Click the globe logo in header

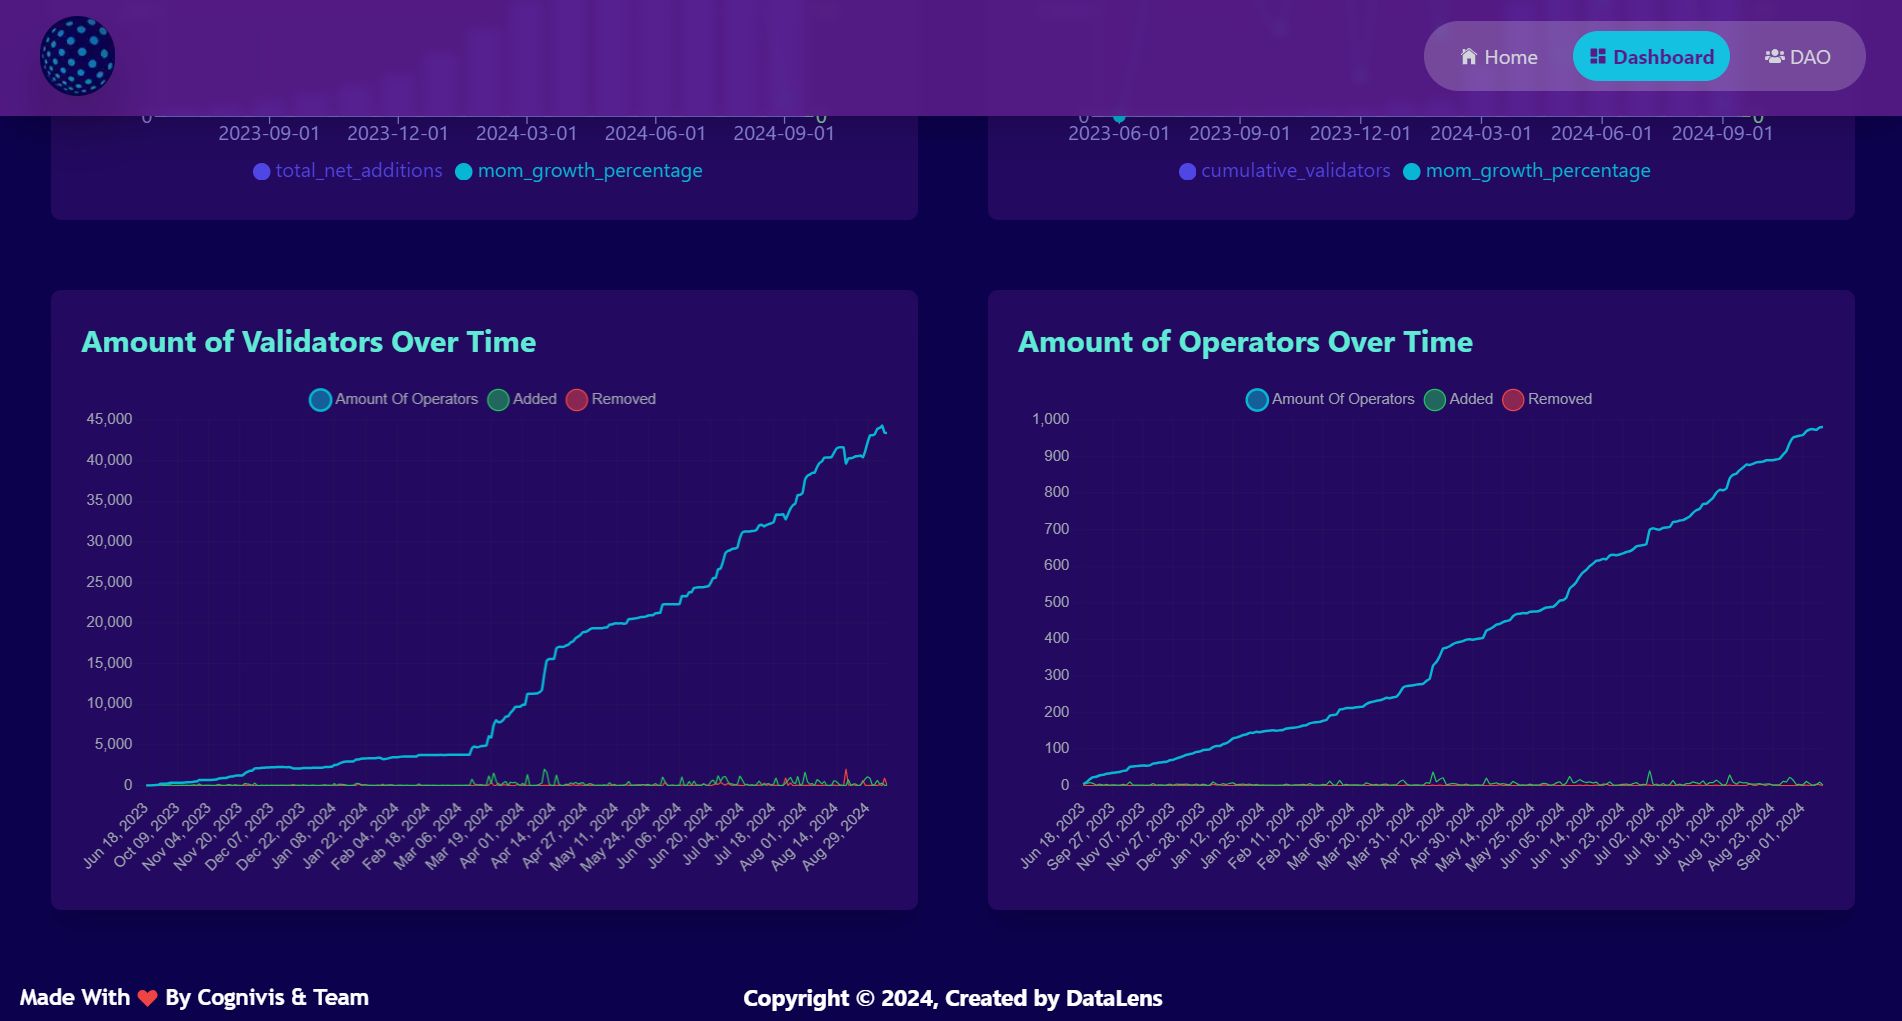click(x=77, y=56)
